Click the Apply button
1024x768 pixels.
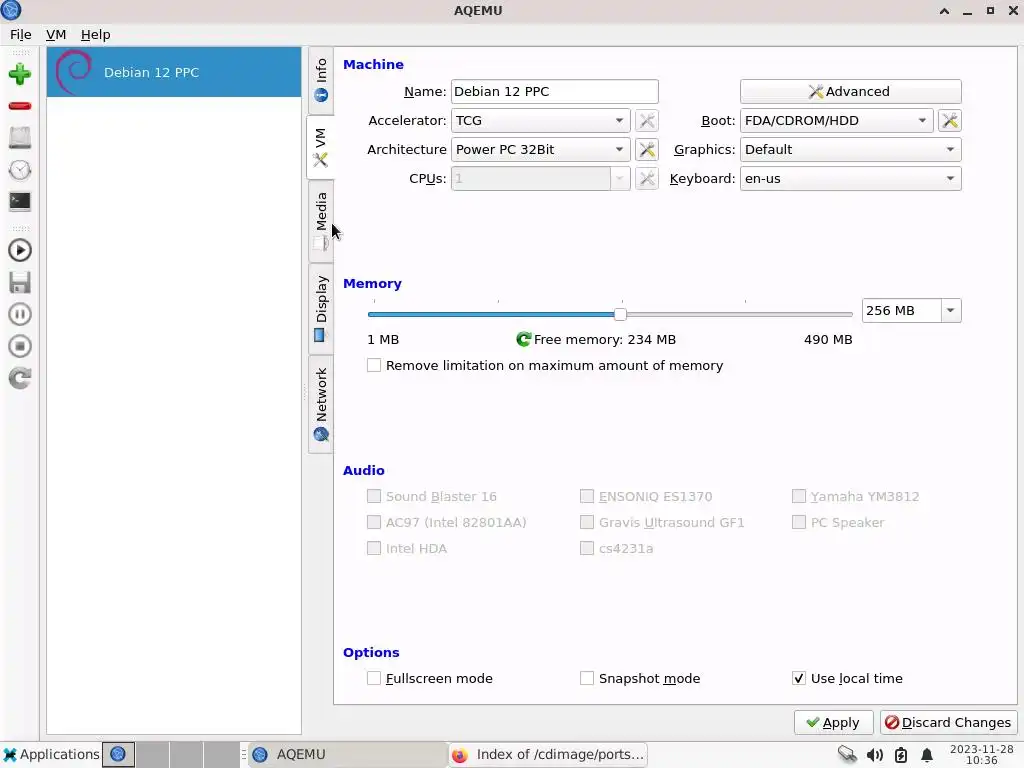point(833,723)
